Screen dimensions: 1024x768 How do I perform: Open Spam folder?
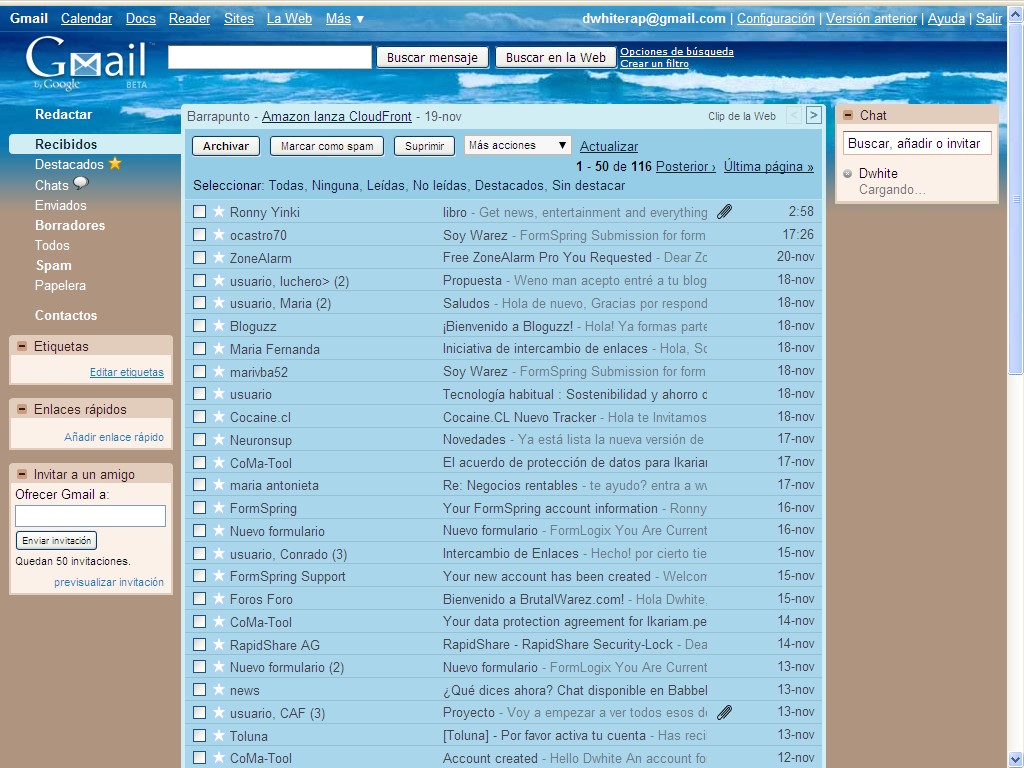coord(54,266)
